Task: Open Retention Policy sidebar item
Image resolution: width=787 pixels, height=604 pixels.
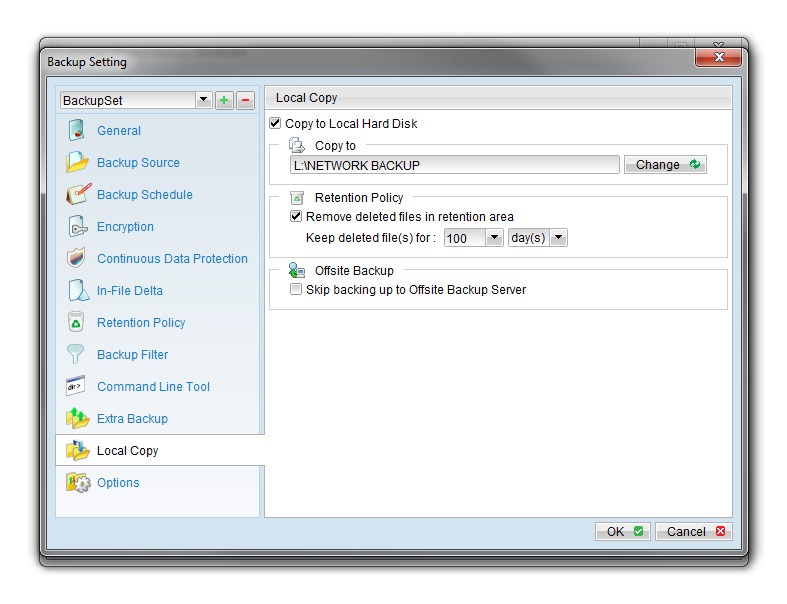Action: pos(142,323)
